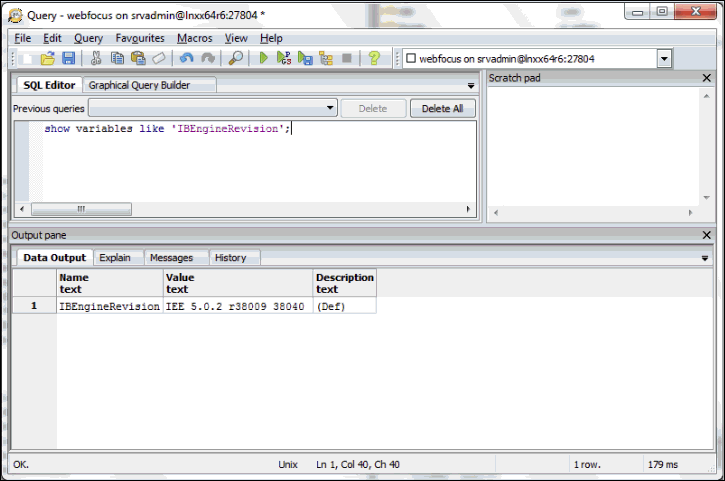Open help with the question mark icon

point(374,58)
